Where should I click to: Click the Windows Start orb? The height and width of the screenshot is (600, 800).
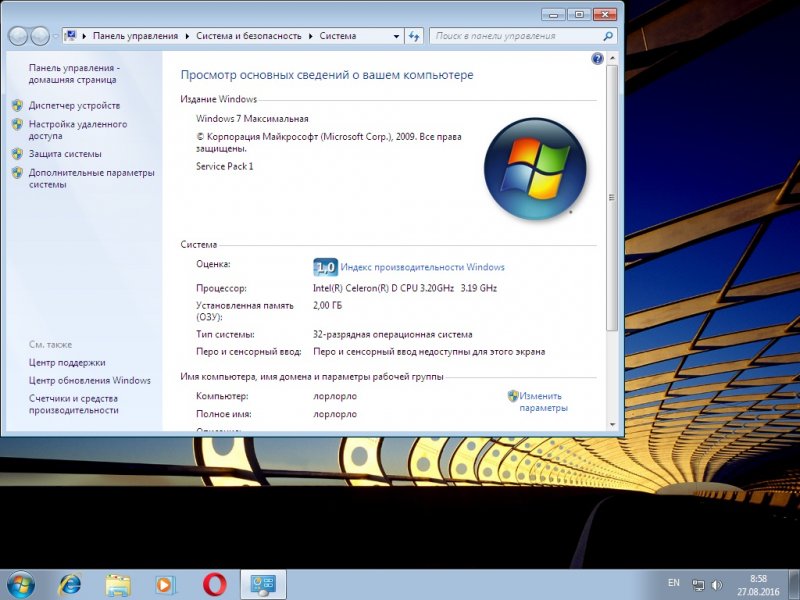pos(21,583)
